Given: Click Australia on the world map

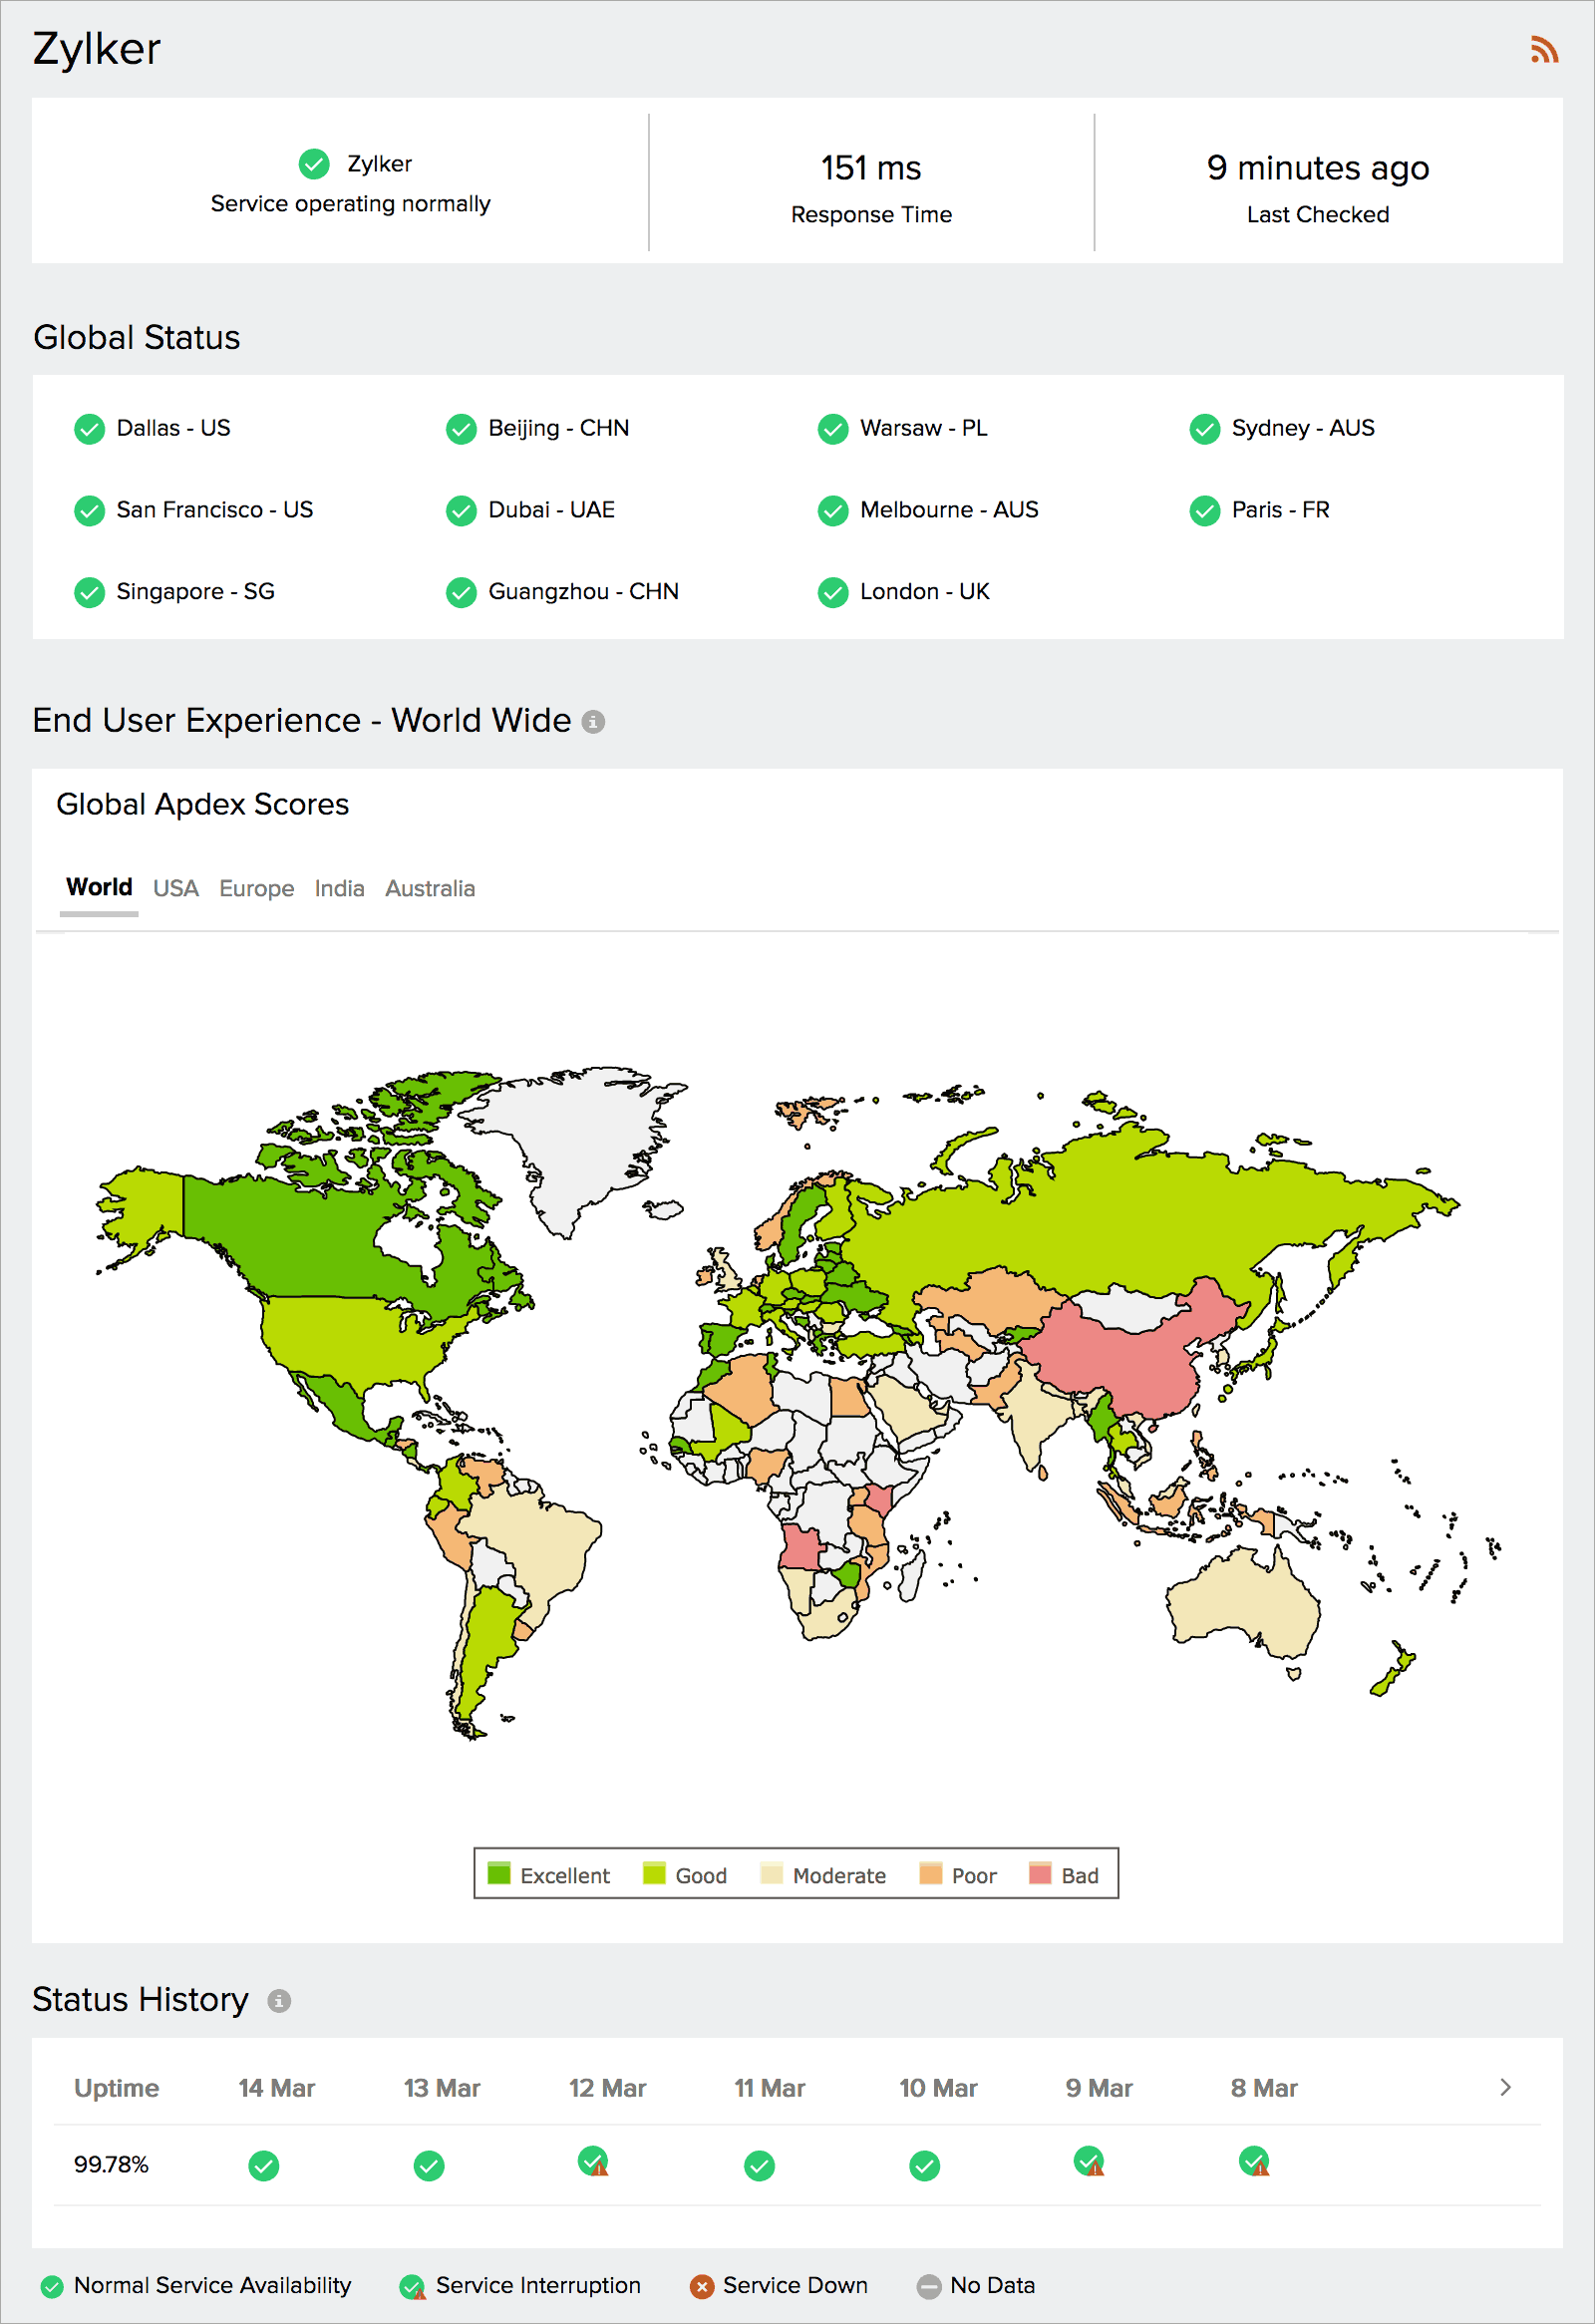Looking at the screenshot, I should [x=1243, y=1604].
